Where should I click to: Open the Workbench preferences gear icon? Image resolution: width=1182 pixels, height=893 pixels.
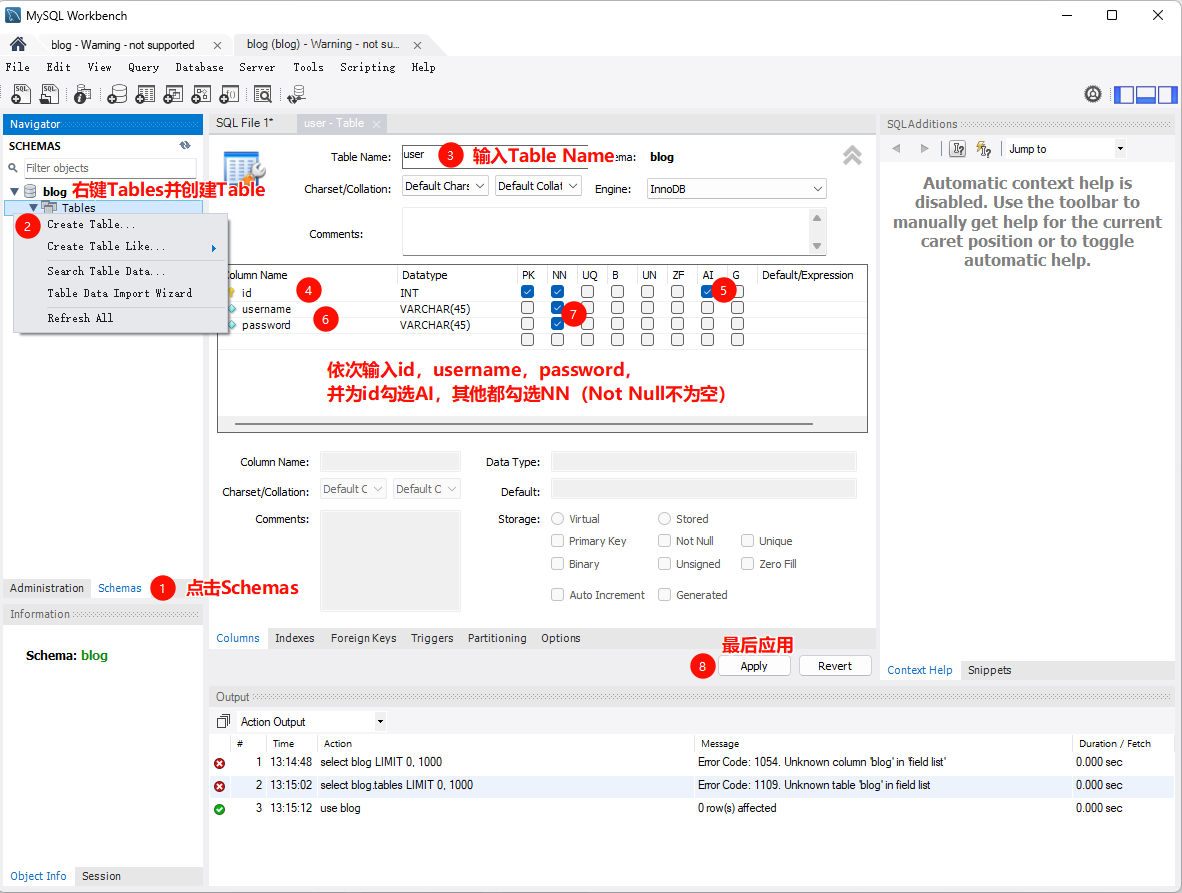1093,94
